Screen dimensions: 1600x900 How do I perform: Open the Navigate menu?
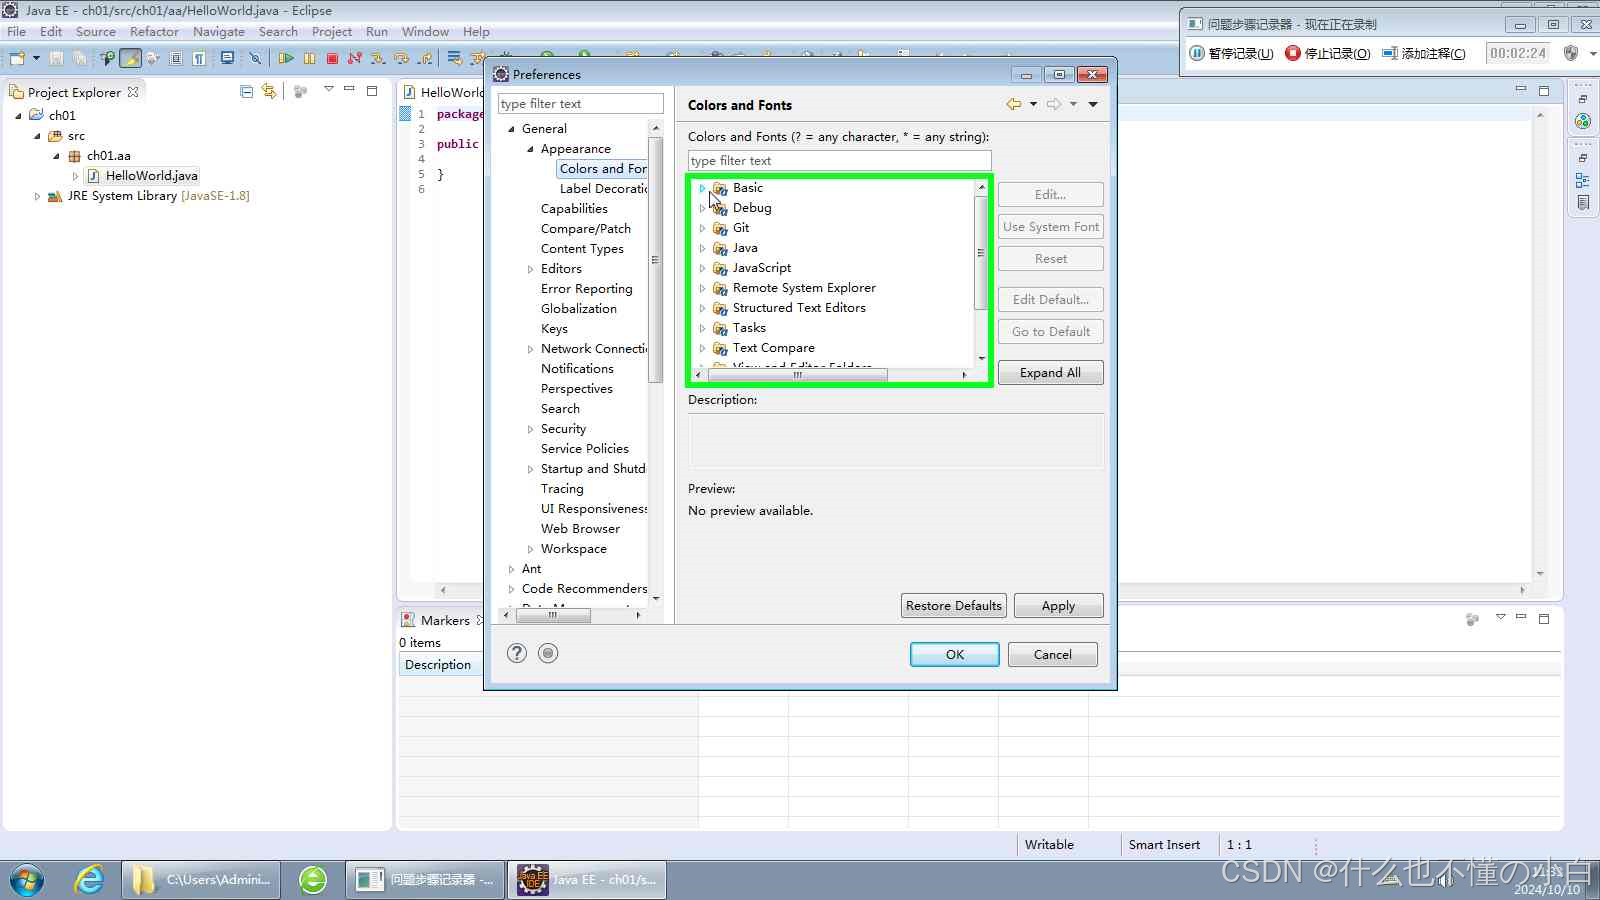coord(219,31)
